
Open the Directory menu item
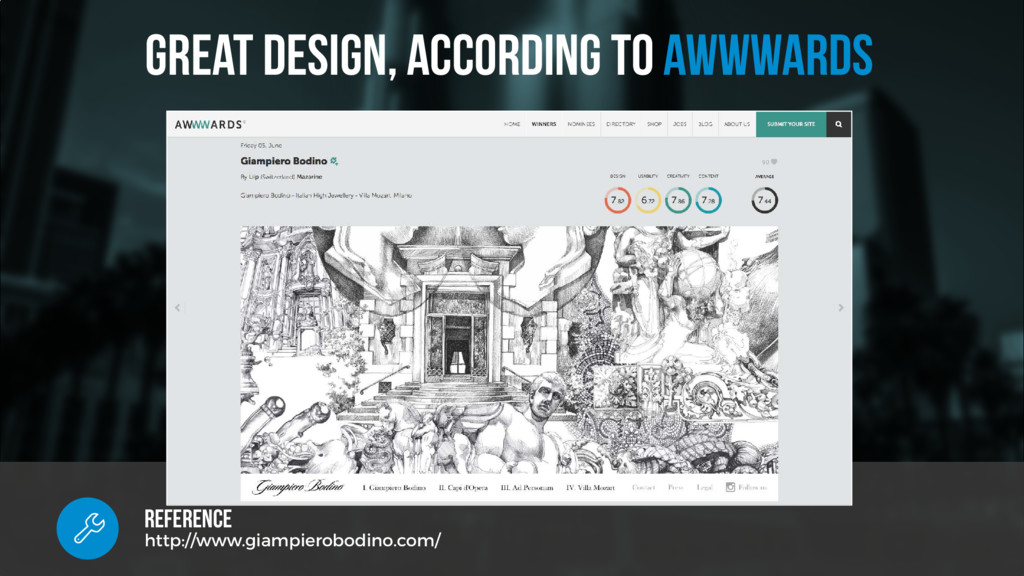pos(620,124)
